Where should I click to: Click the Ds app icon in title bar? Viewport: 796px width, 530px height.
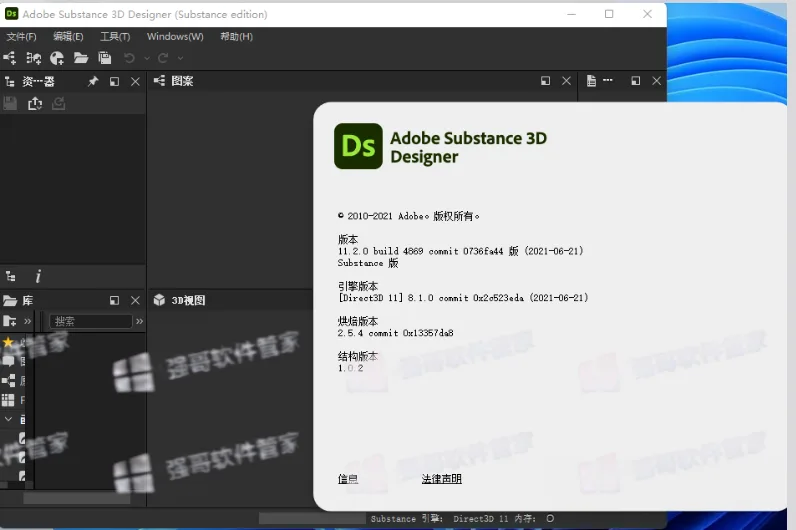click(11, 14)
